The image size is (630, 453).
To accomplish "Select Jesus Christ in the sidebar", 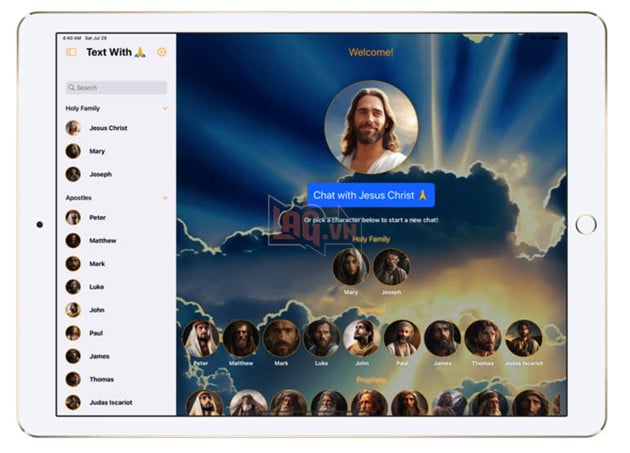I will pos(108,128).
